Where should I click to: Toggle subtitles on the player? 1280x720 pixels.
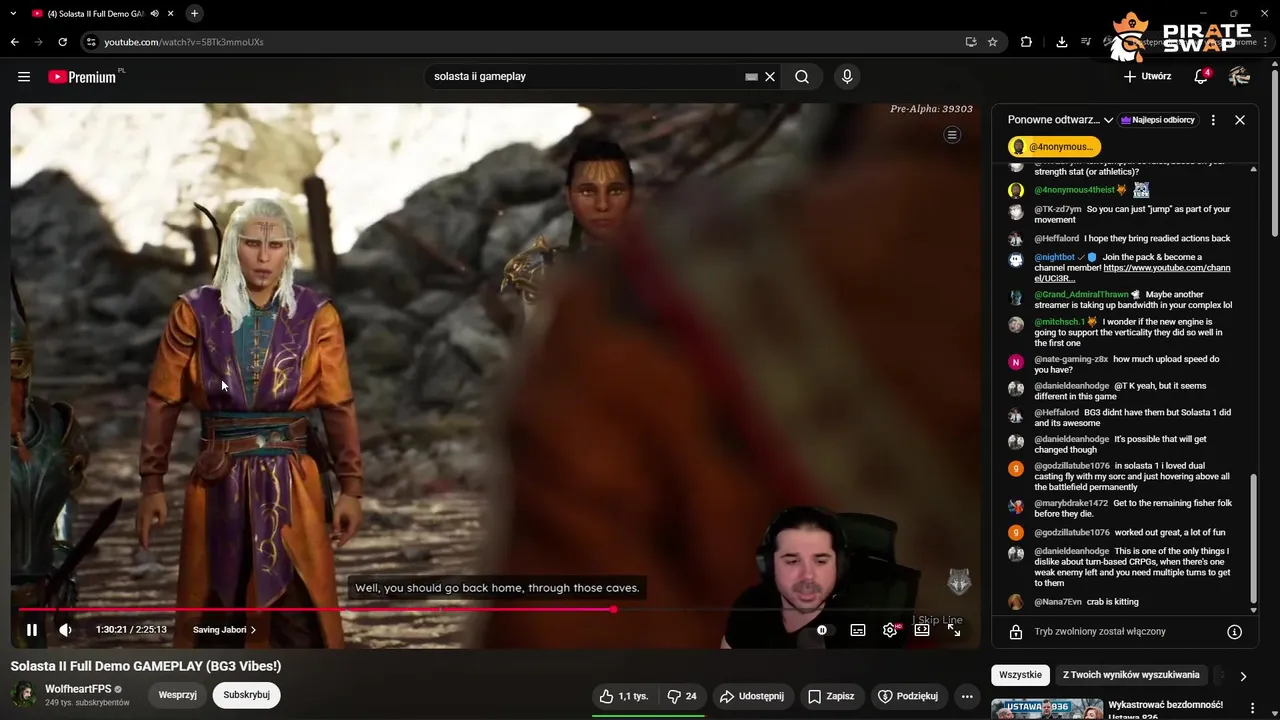[x=858, y=630]
